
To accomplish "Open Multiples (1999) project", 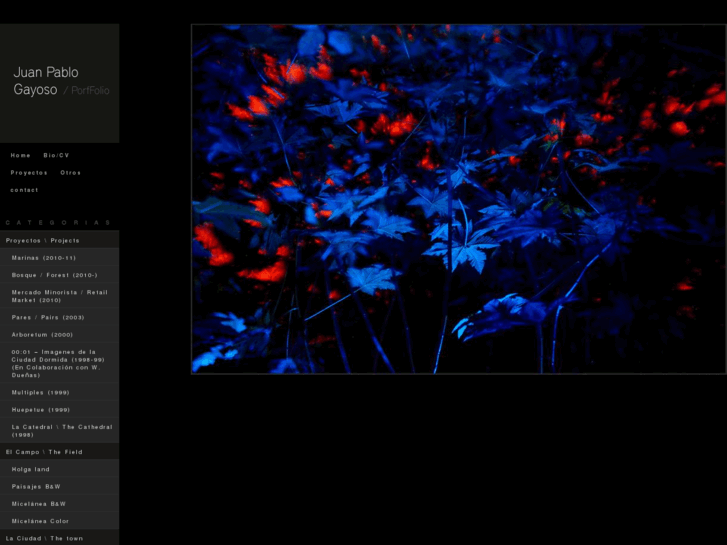I will pyautogui.click(x=59, y=392).
